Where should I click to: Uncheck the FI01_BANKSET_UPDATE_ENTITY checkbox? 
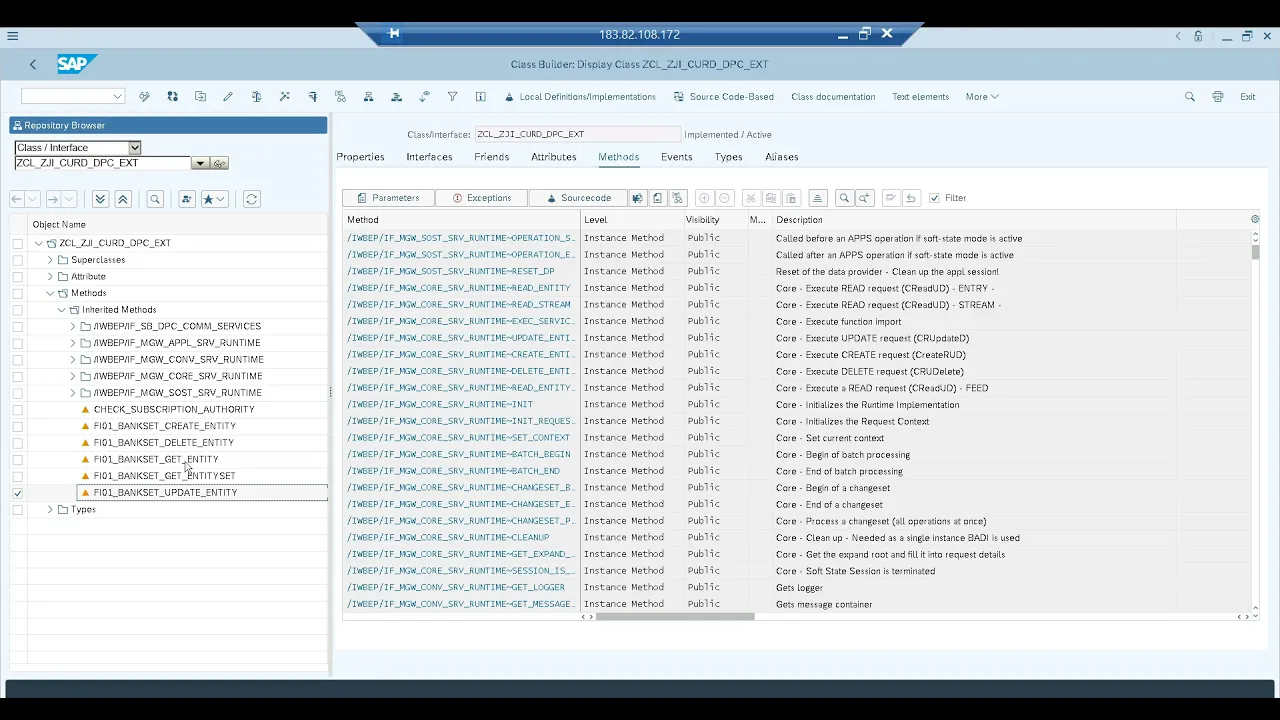click(18, 493)
